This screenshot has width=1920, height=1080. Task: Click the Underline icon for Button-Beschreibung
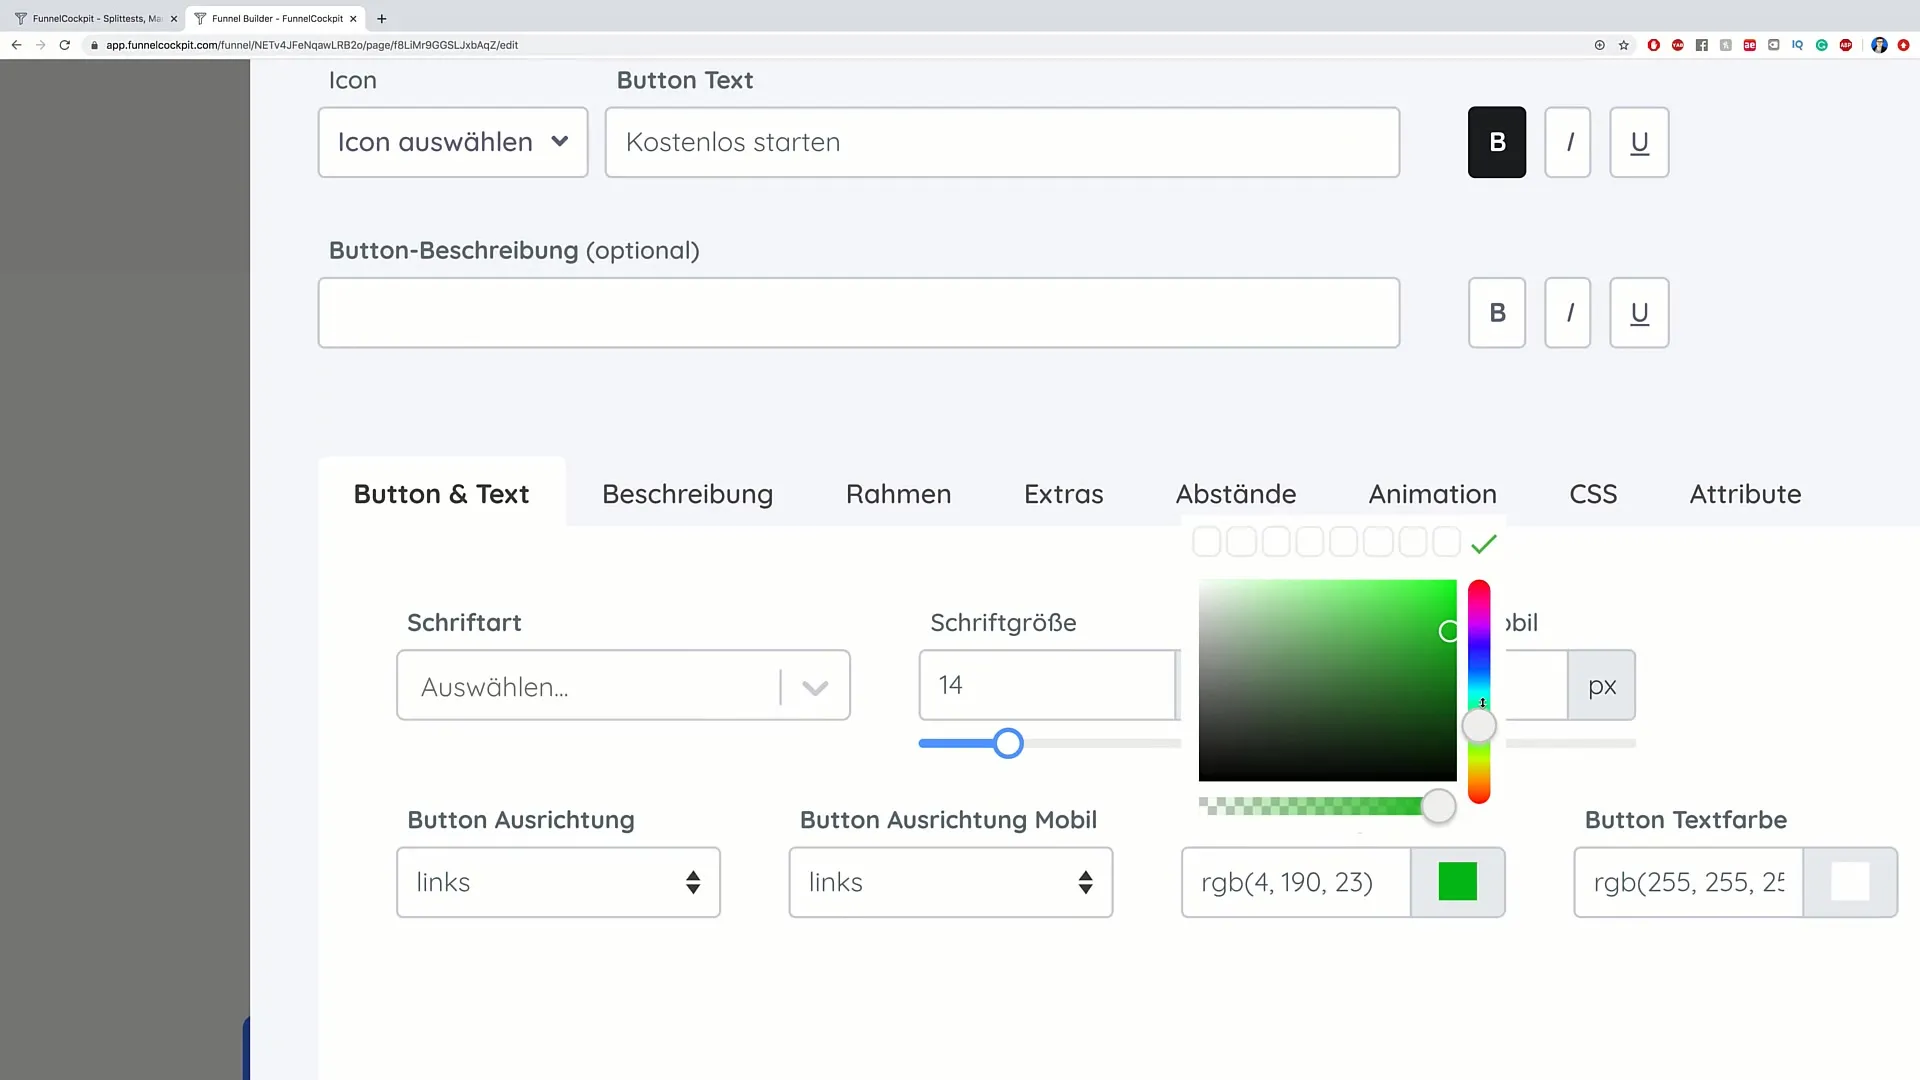coord(1640,313)
